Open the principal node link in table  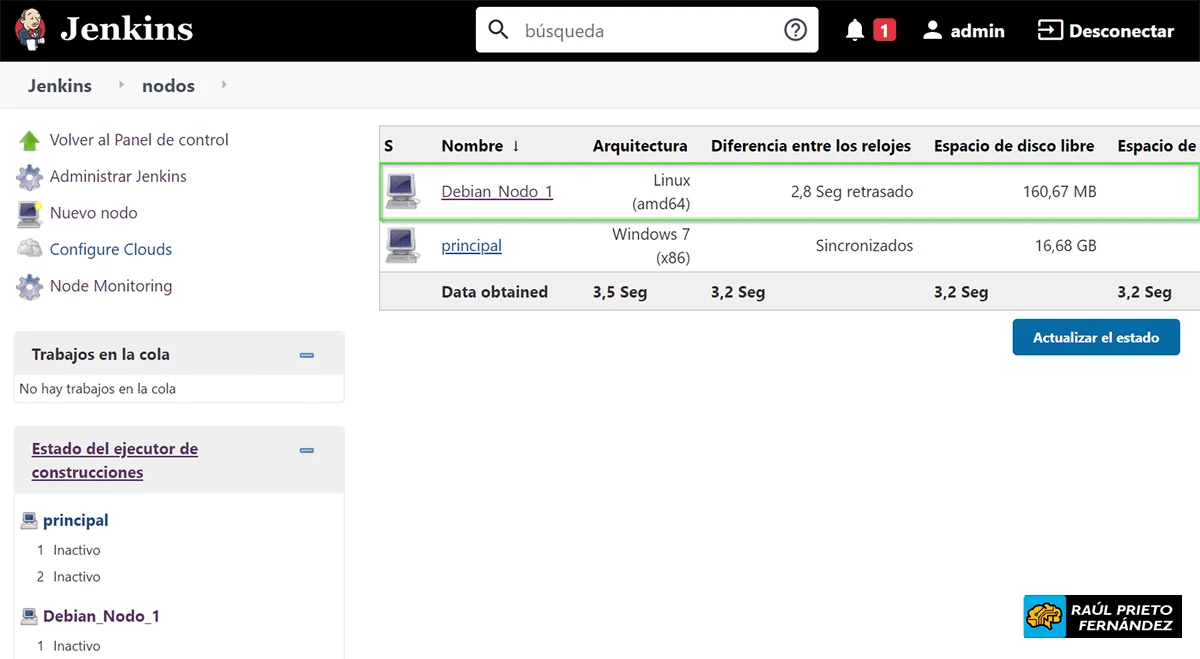[471, 245]
